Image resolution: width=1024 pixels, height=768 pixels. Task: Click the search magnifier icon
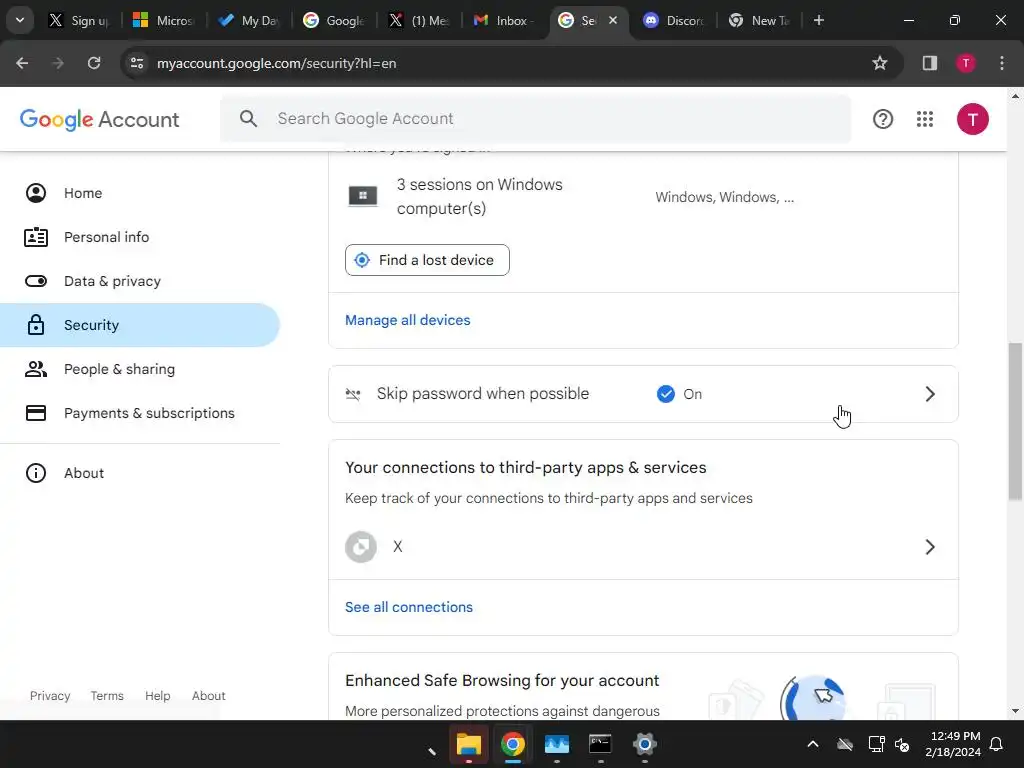tap(248, 118)
